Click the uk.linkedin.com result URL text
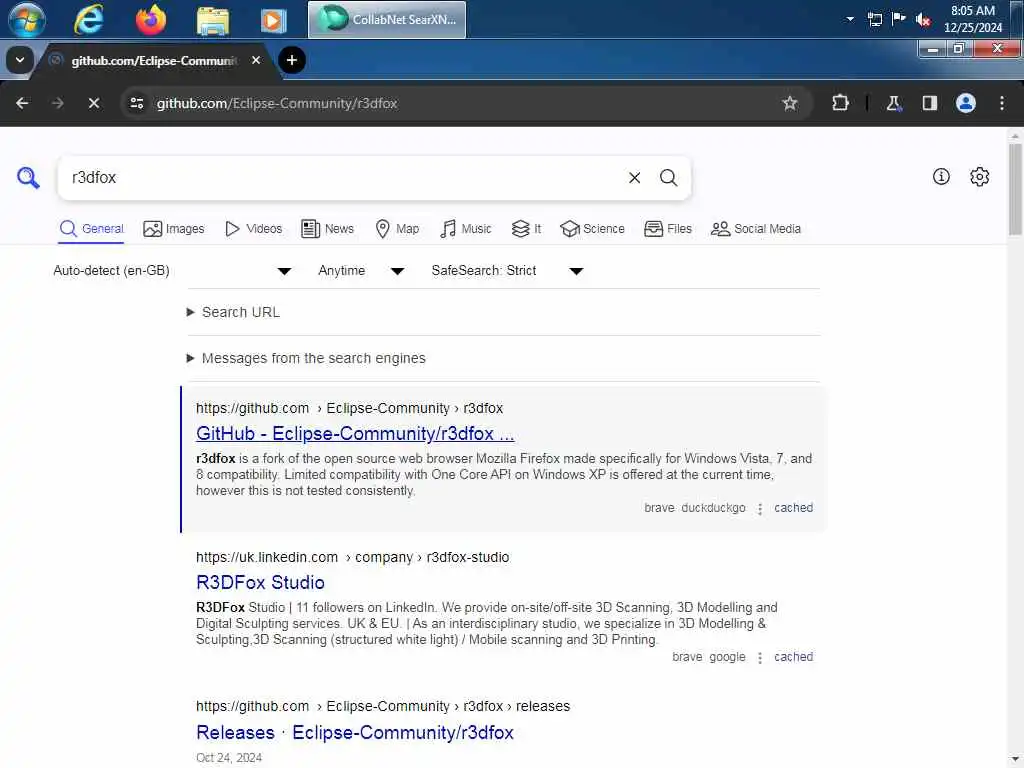1024x768 pixels. click(x=353, y=557)
